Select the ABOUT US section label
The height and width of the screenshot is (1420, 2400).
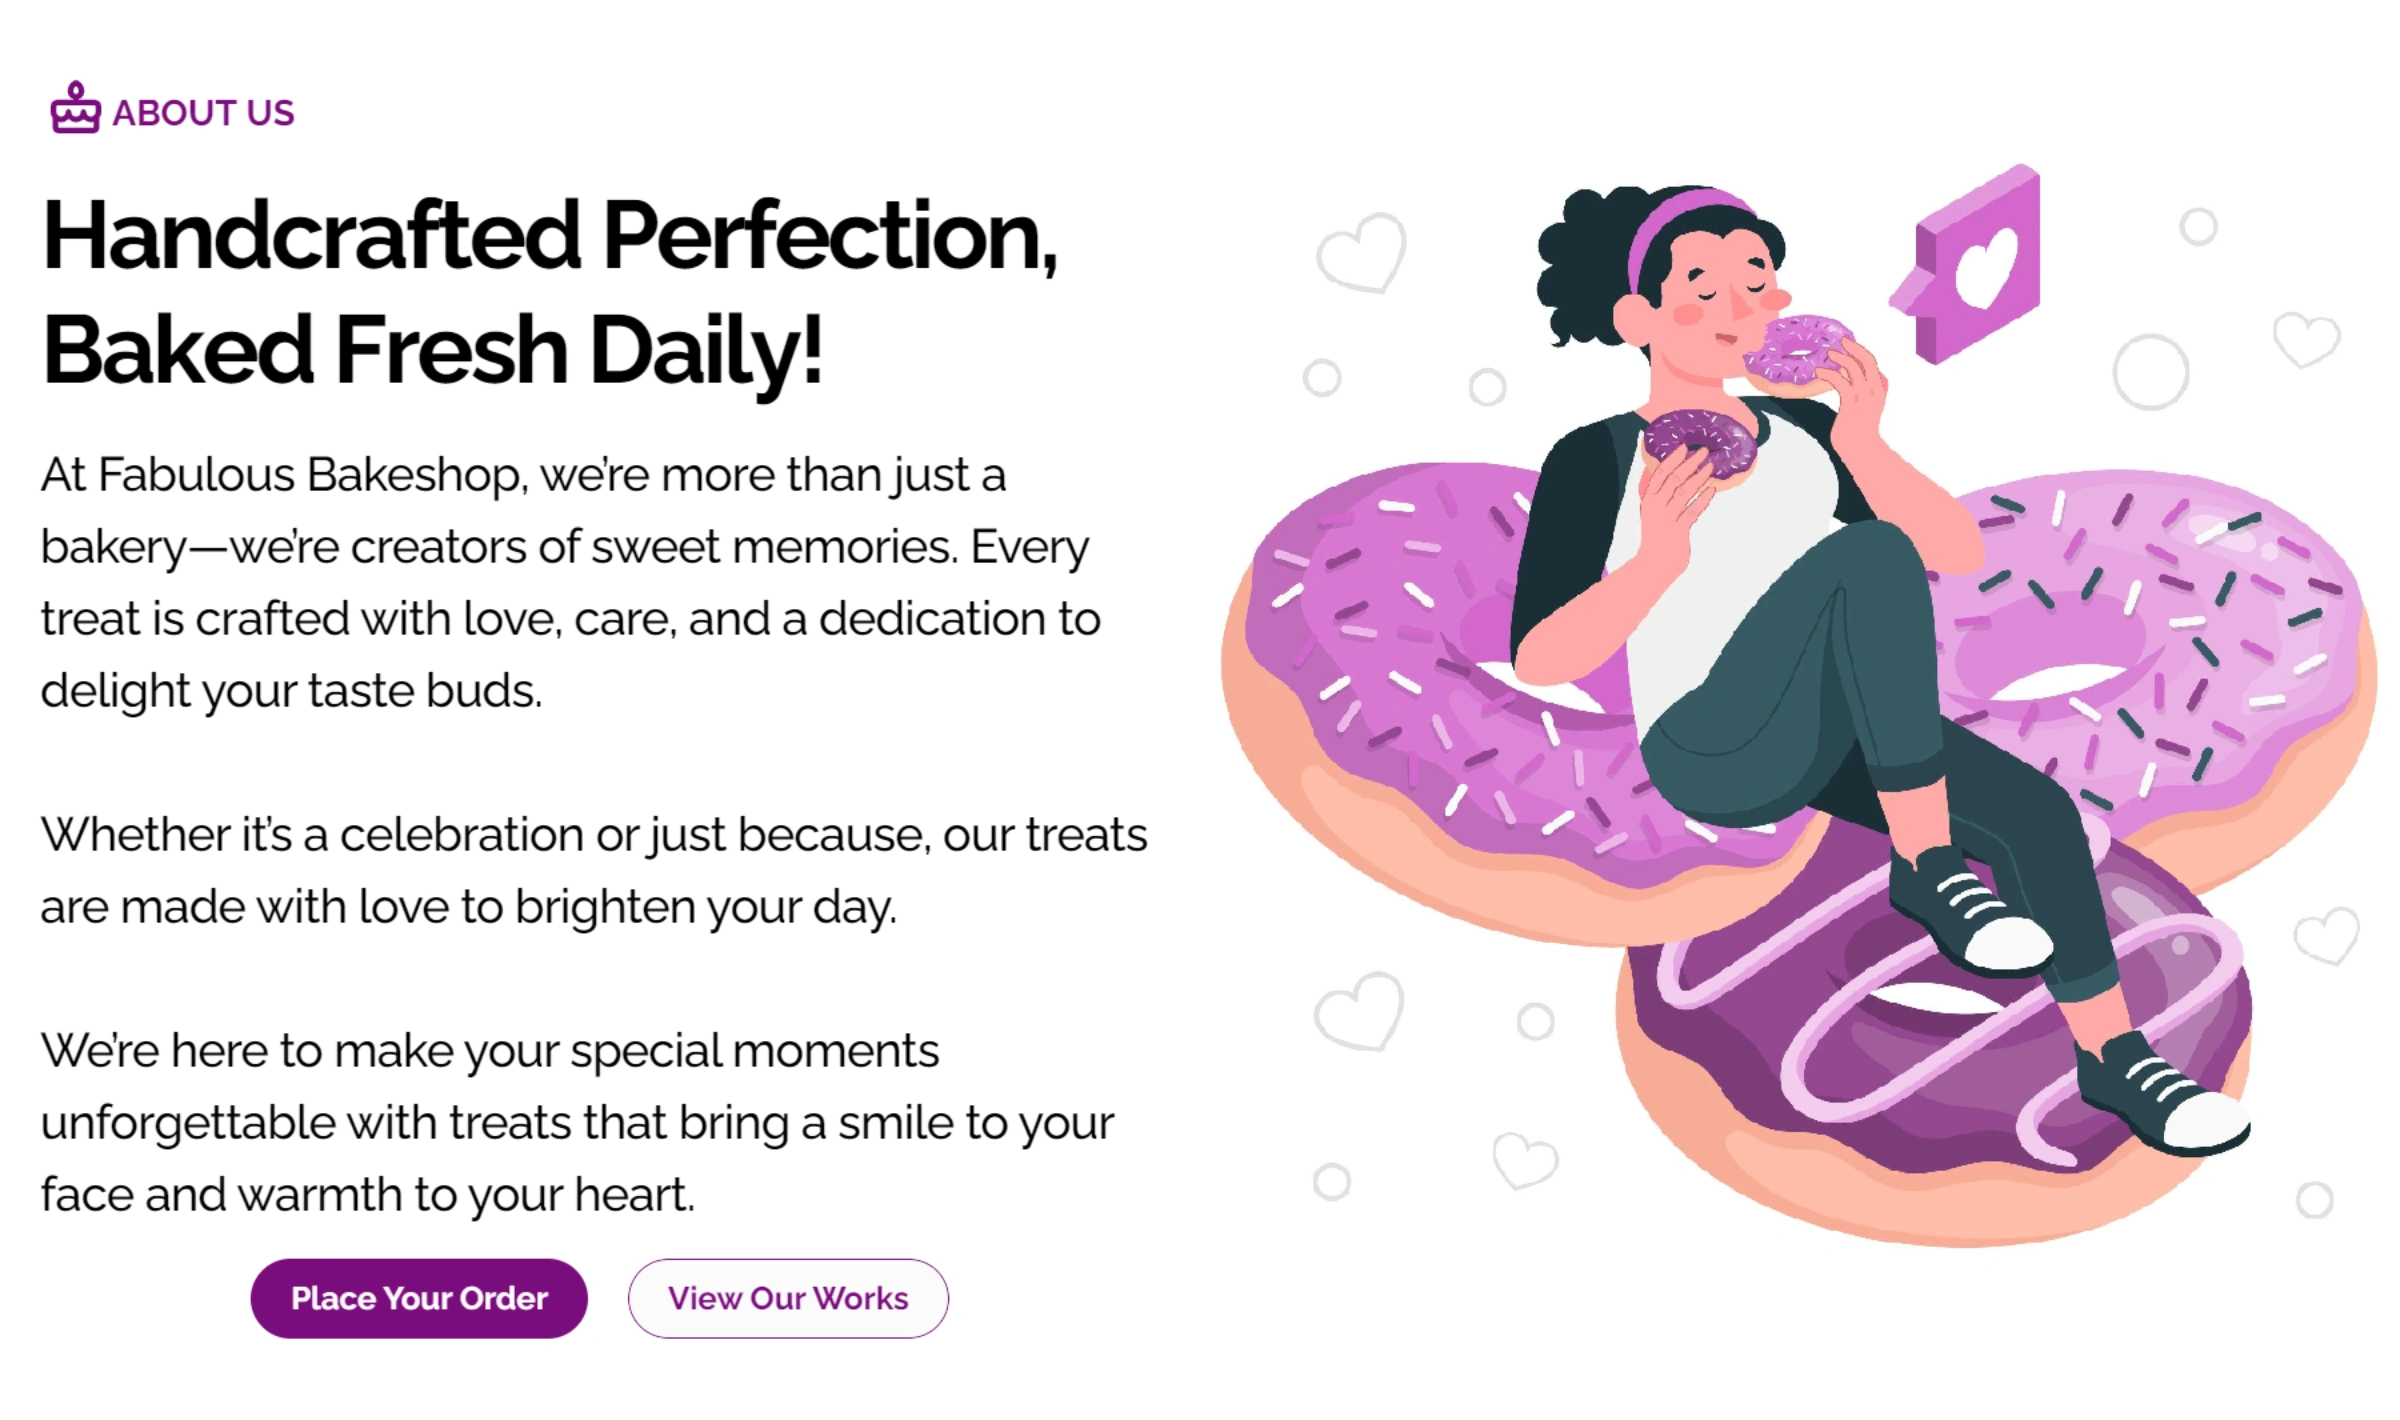click(203, 112)
